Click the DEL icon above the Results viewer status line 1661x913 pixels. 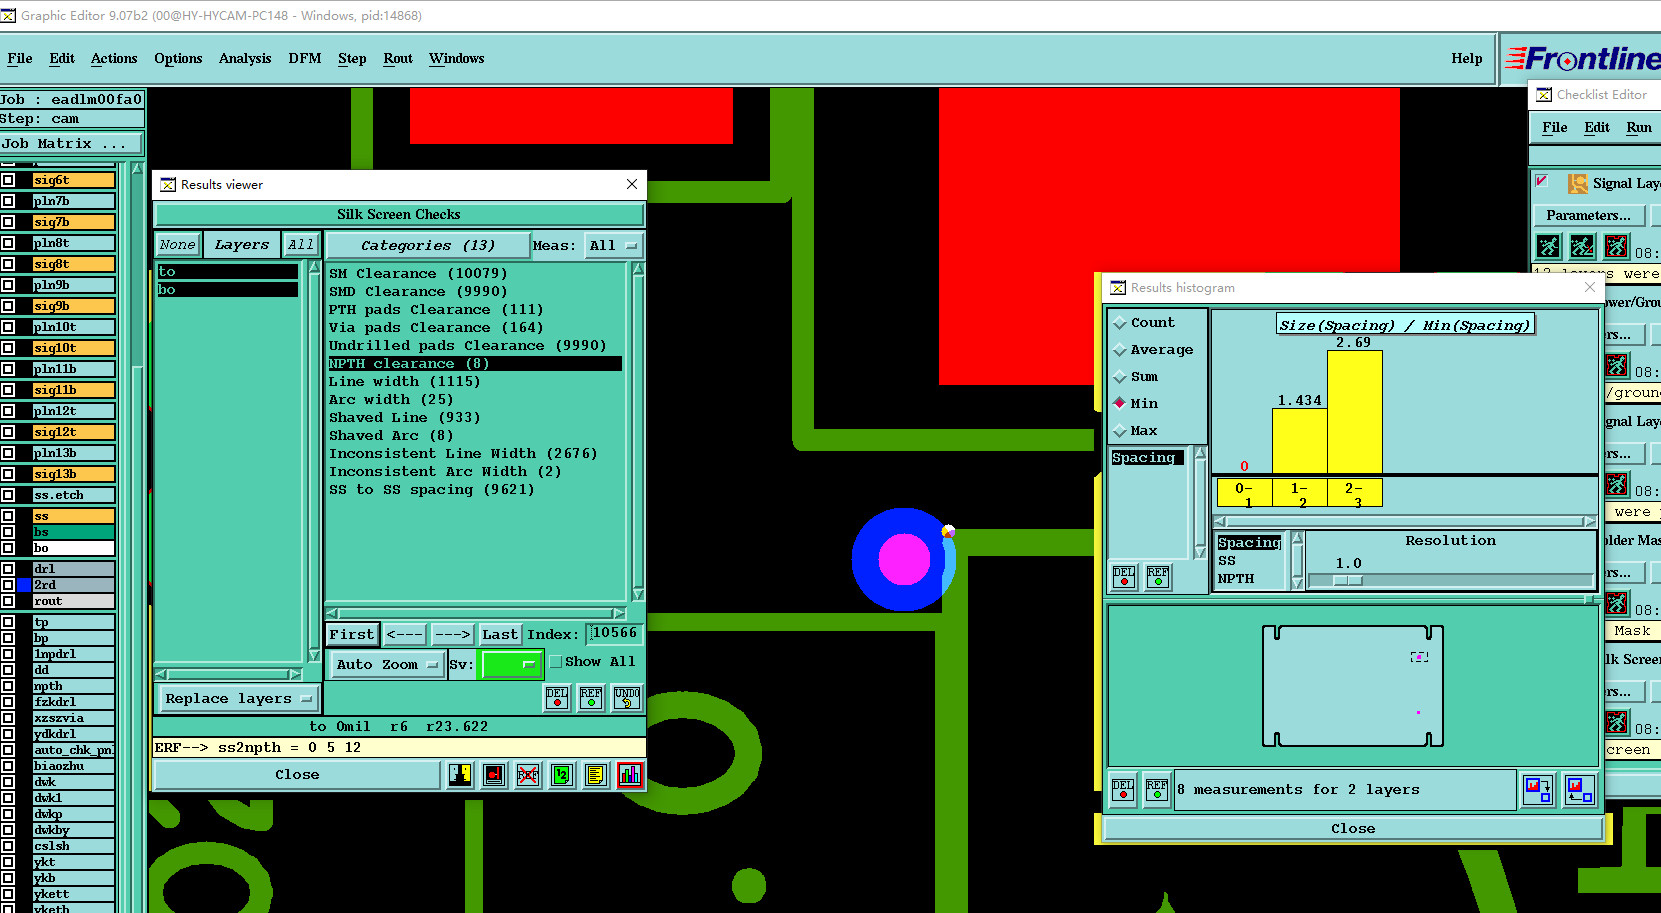click(557, 698)
